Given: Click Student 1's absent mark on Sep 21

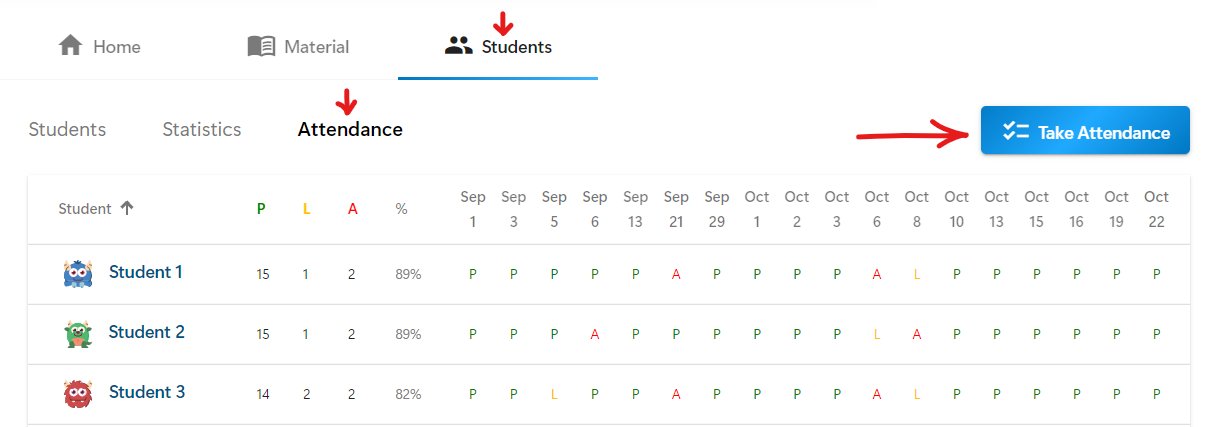Looking at the screenshot, I should click(676, 274).
